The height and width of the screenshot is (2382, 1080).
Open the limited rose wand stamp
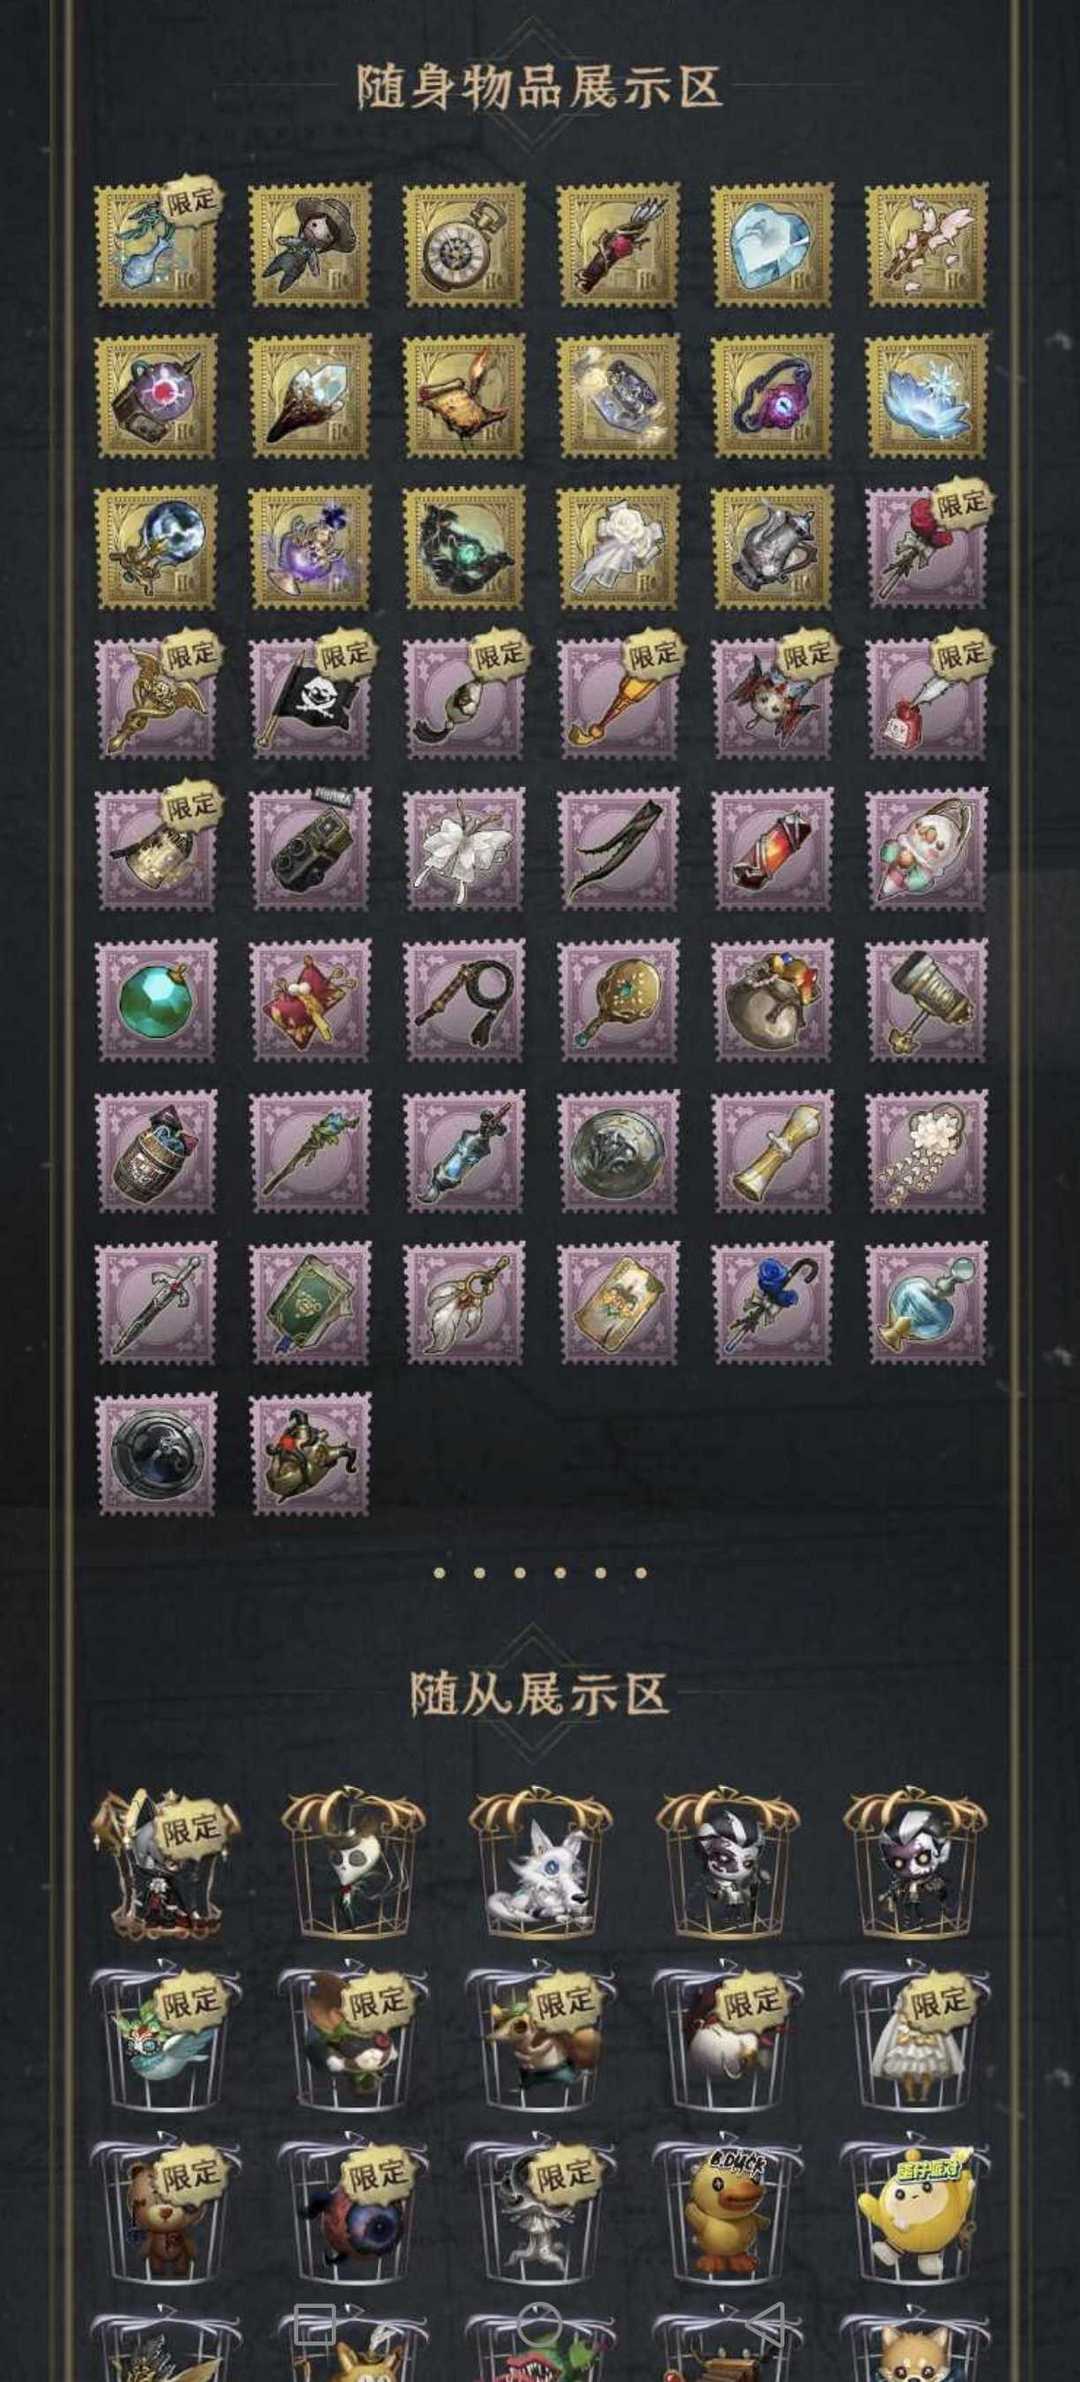(x=926, y=547)
